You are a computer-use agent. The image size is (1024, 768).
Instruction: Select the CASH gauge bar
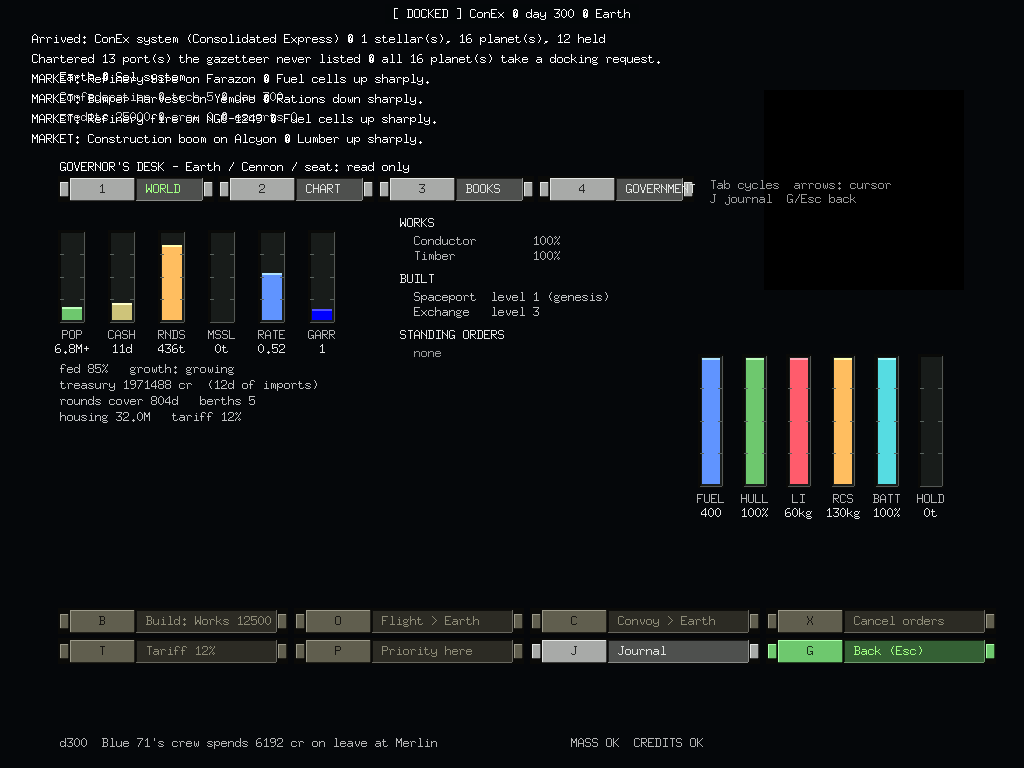click(x=122, y=277)
